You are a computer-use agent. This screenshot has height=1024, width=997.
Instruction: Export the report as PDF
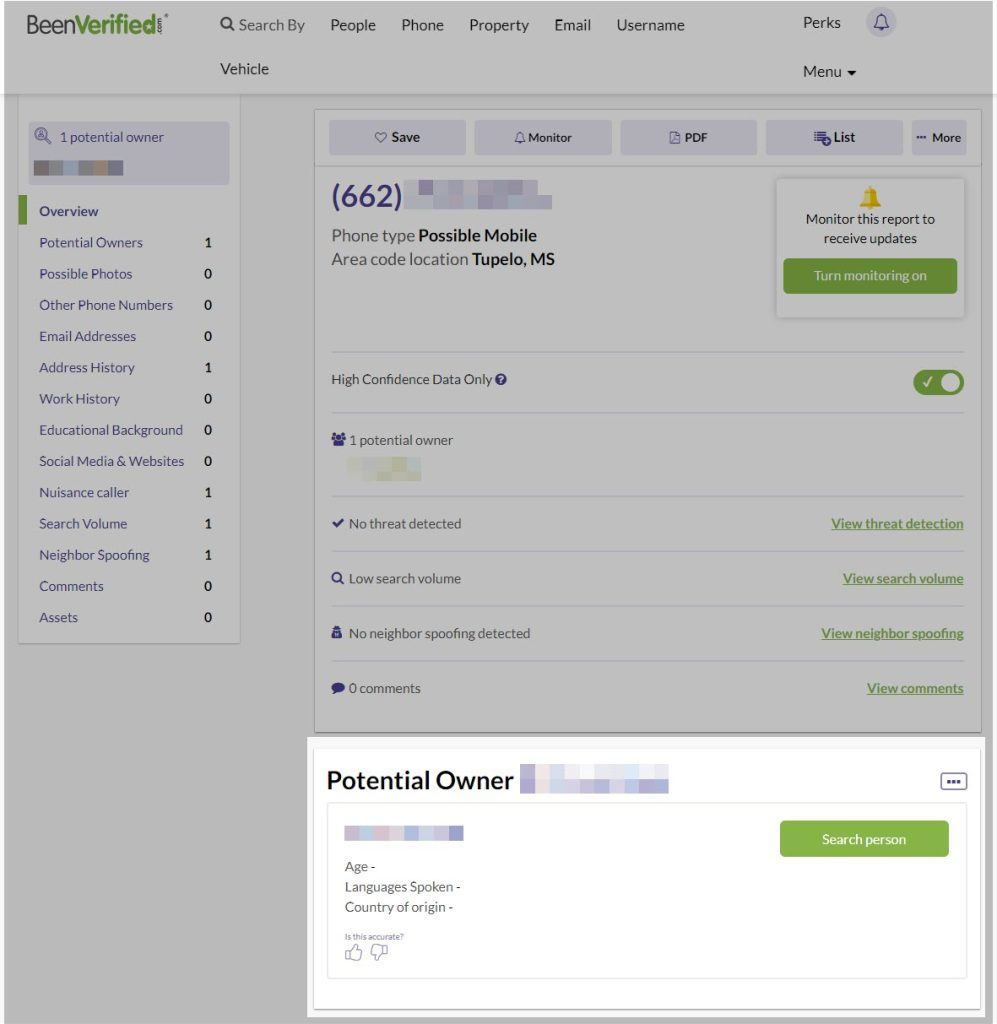click(688, 137)
